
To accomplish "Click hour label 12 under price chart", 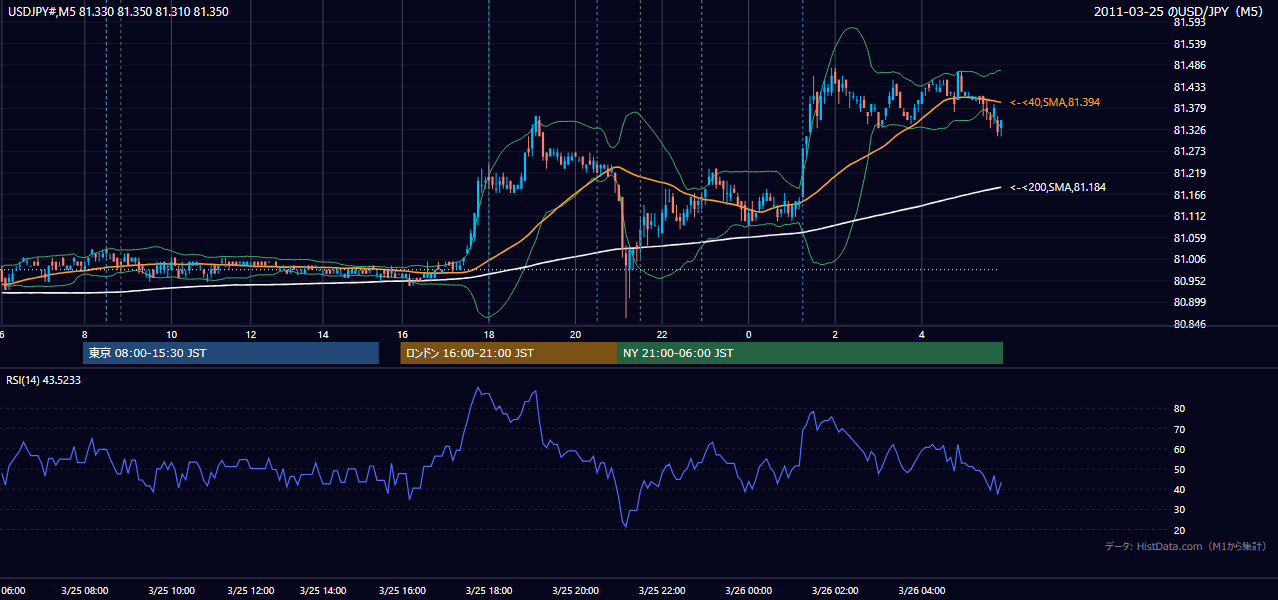I will (251, 334).
